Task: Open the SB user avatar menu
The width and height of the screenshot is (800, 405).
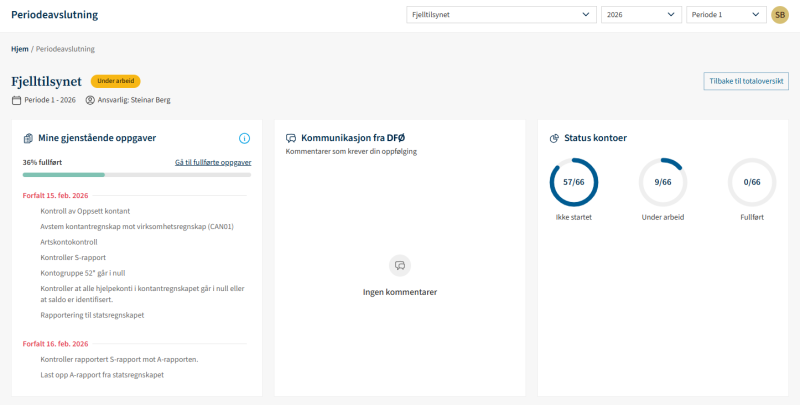Action: tap(780, 15)
